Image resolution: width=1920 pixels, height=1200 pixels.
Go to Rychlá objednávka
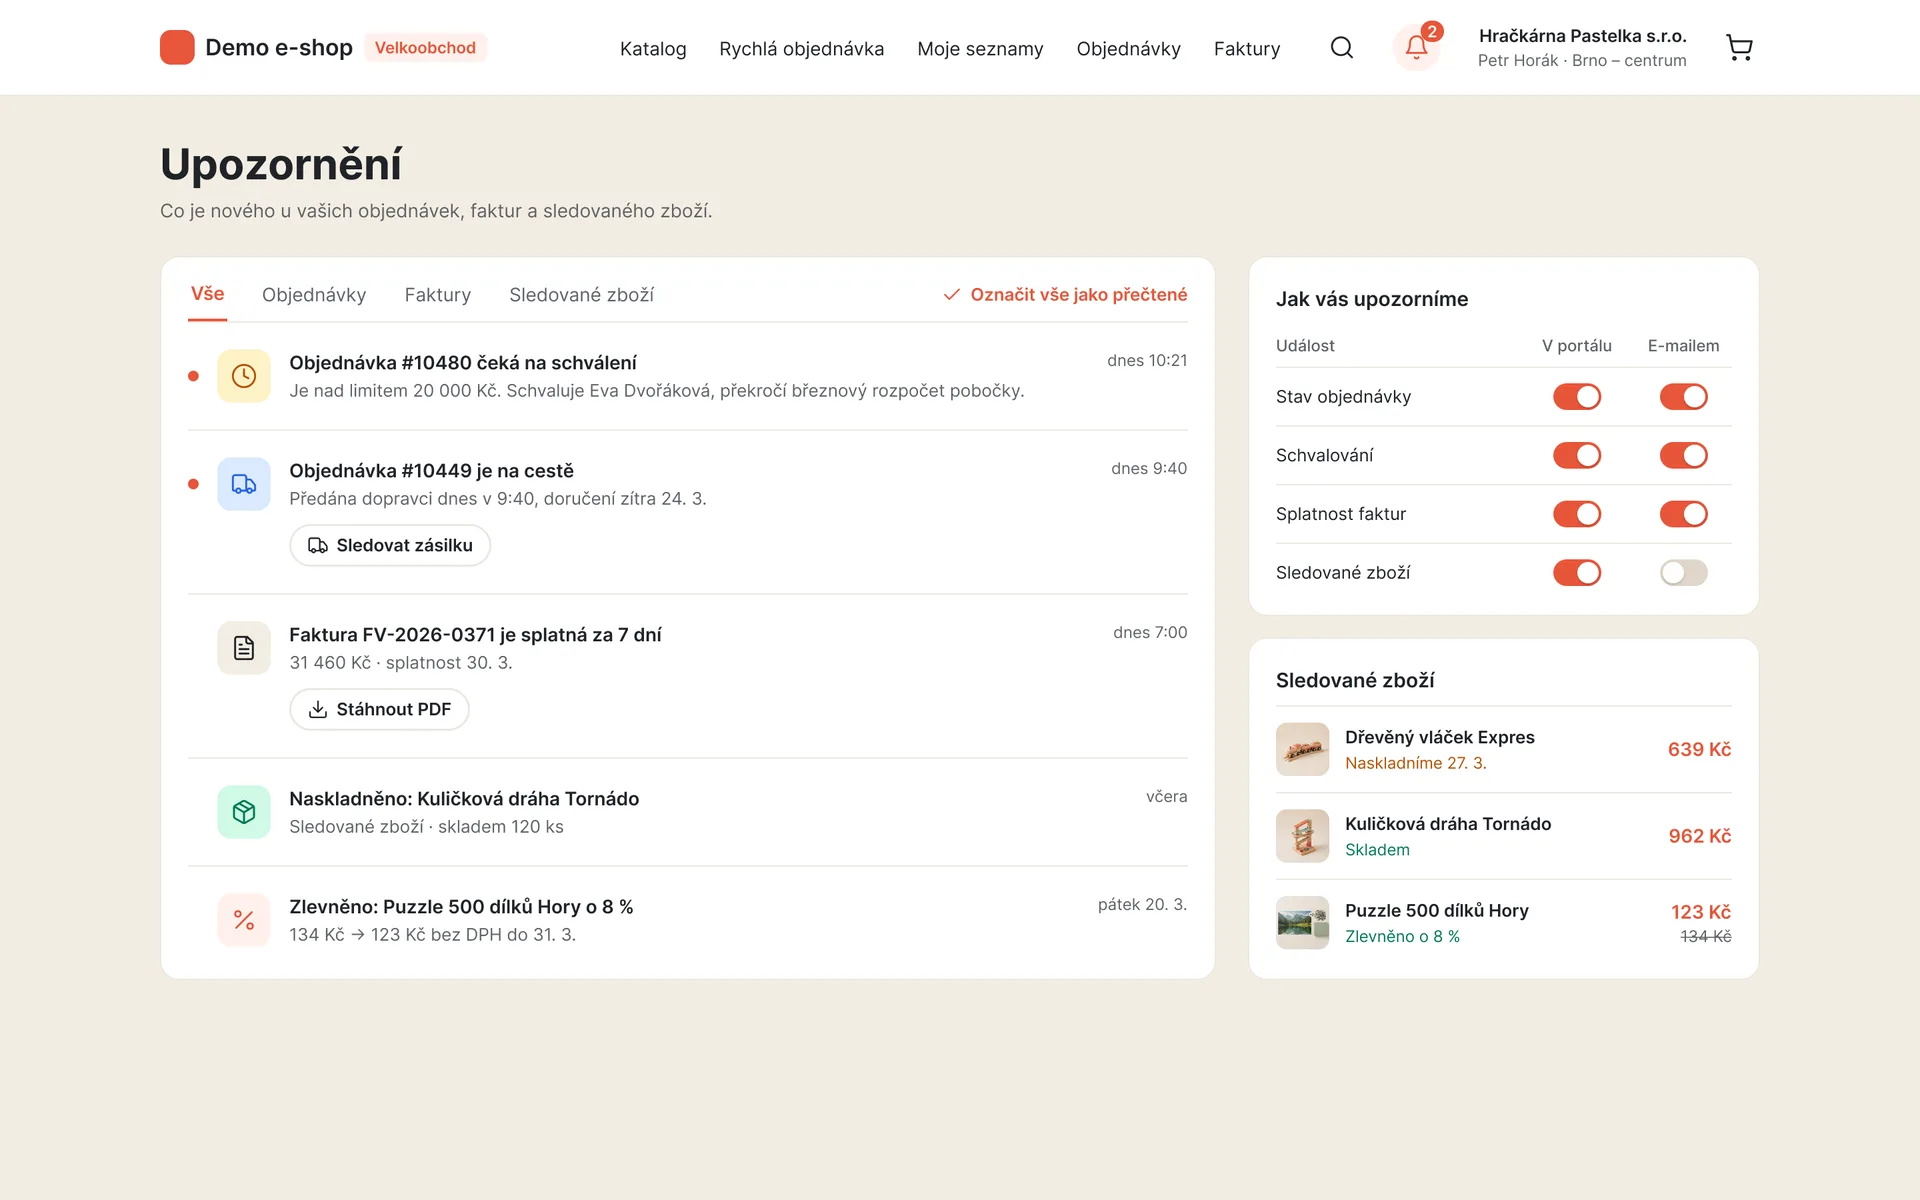(802, 49)
